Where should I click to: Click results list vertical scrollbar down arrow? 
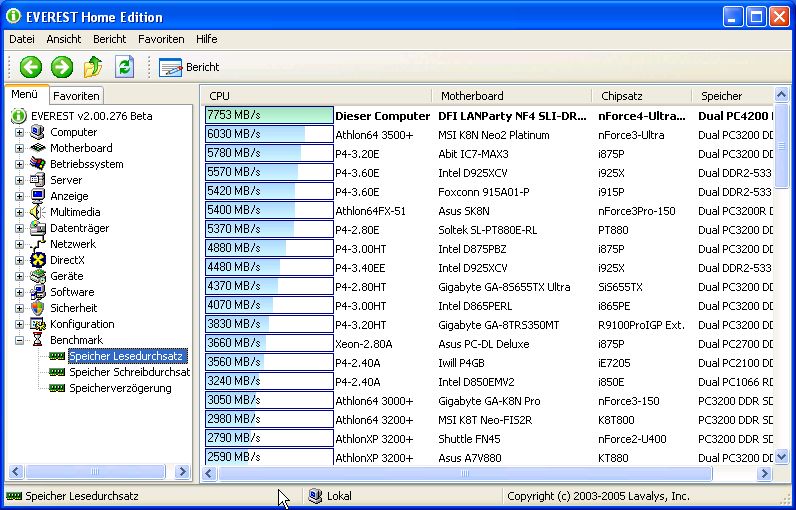pyautogui.click(x=782, y=457)
